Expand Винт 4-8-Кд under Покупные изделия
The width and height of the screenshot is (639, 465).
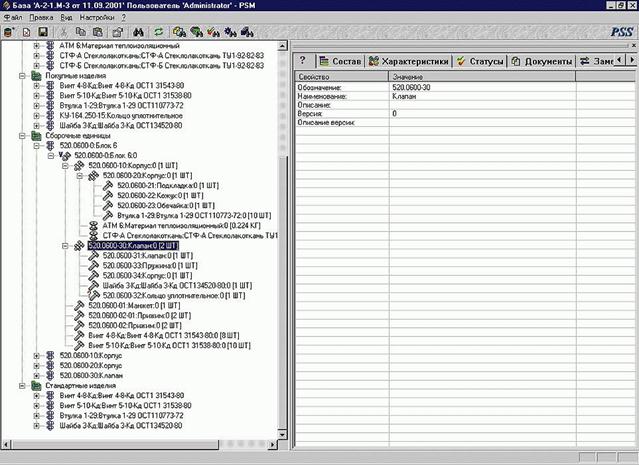[x=37, y=86]
